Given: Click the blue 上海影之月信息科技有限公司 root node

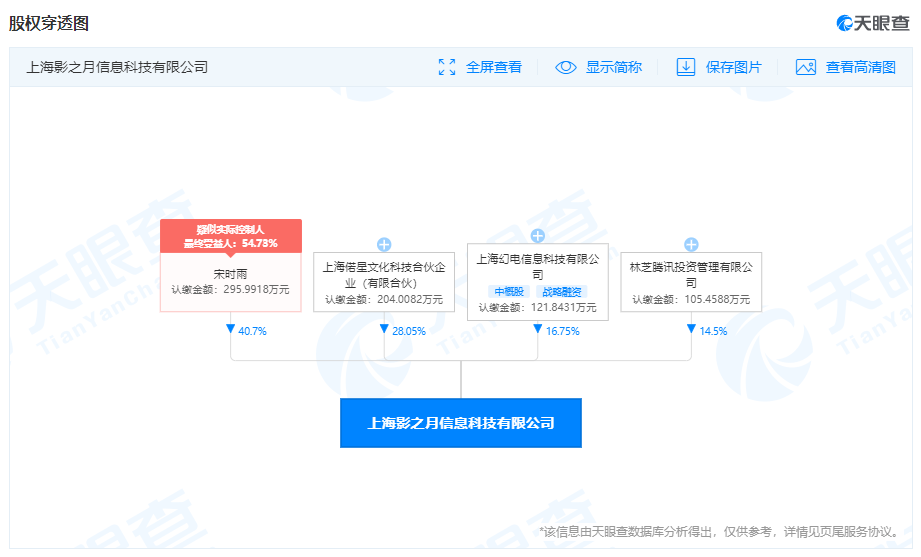Looking at the screenshot, I should (x=461, y=423).
